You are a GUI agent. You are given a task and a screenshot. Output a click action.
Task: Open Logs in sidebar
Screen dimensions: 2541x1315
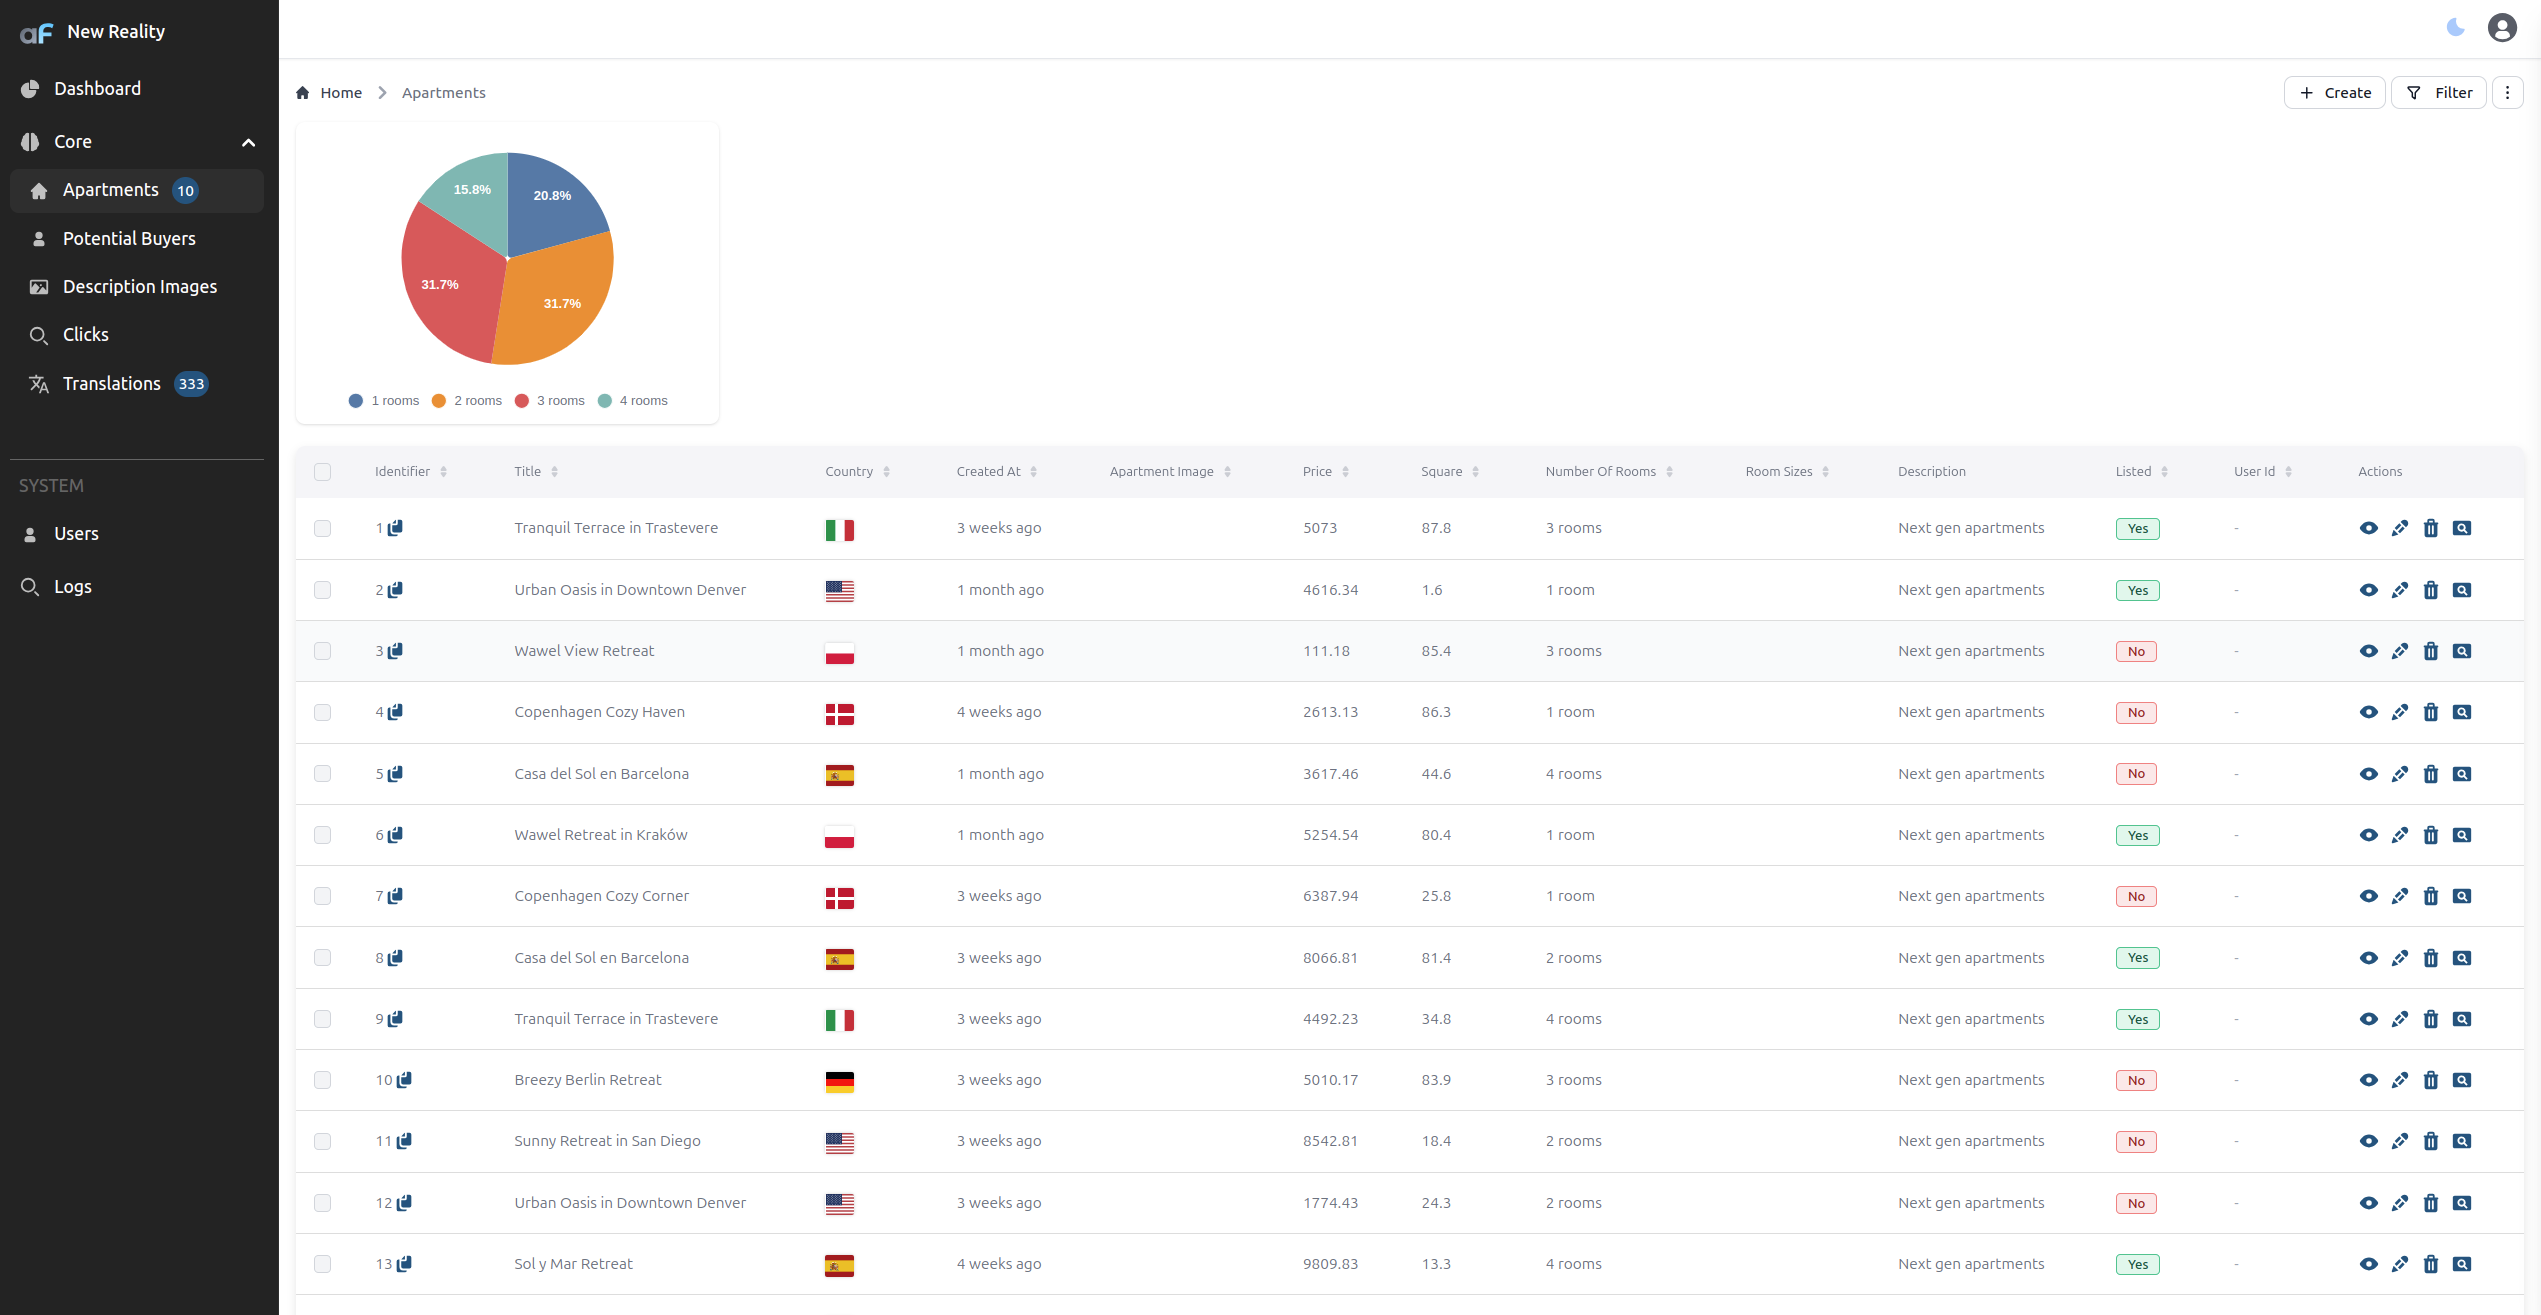(137, 587)
